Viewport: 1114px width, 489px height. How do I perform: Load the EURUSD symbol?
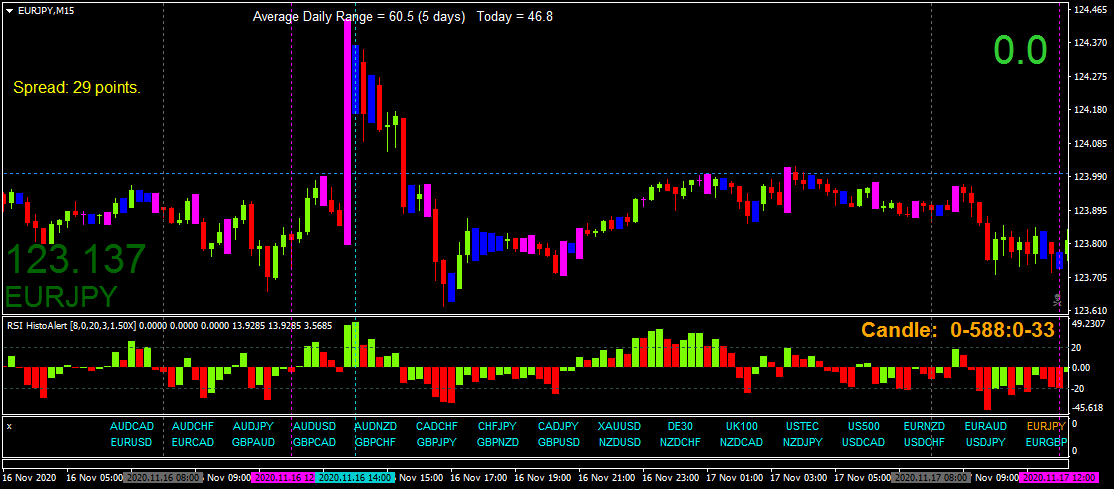coord(132,442)
